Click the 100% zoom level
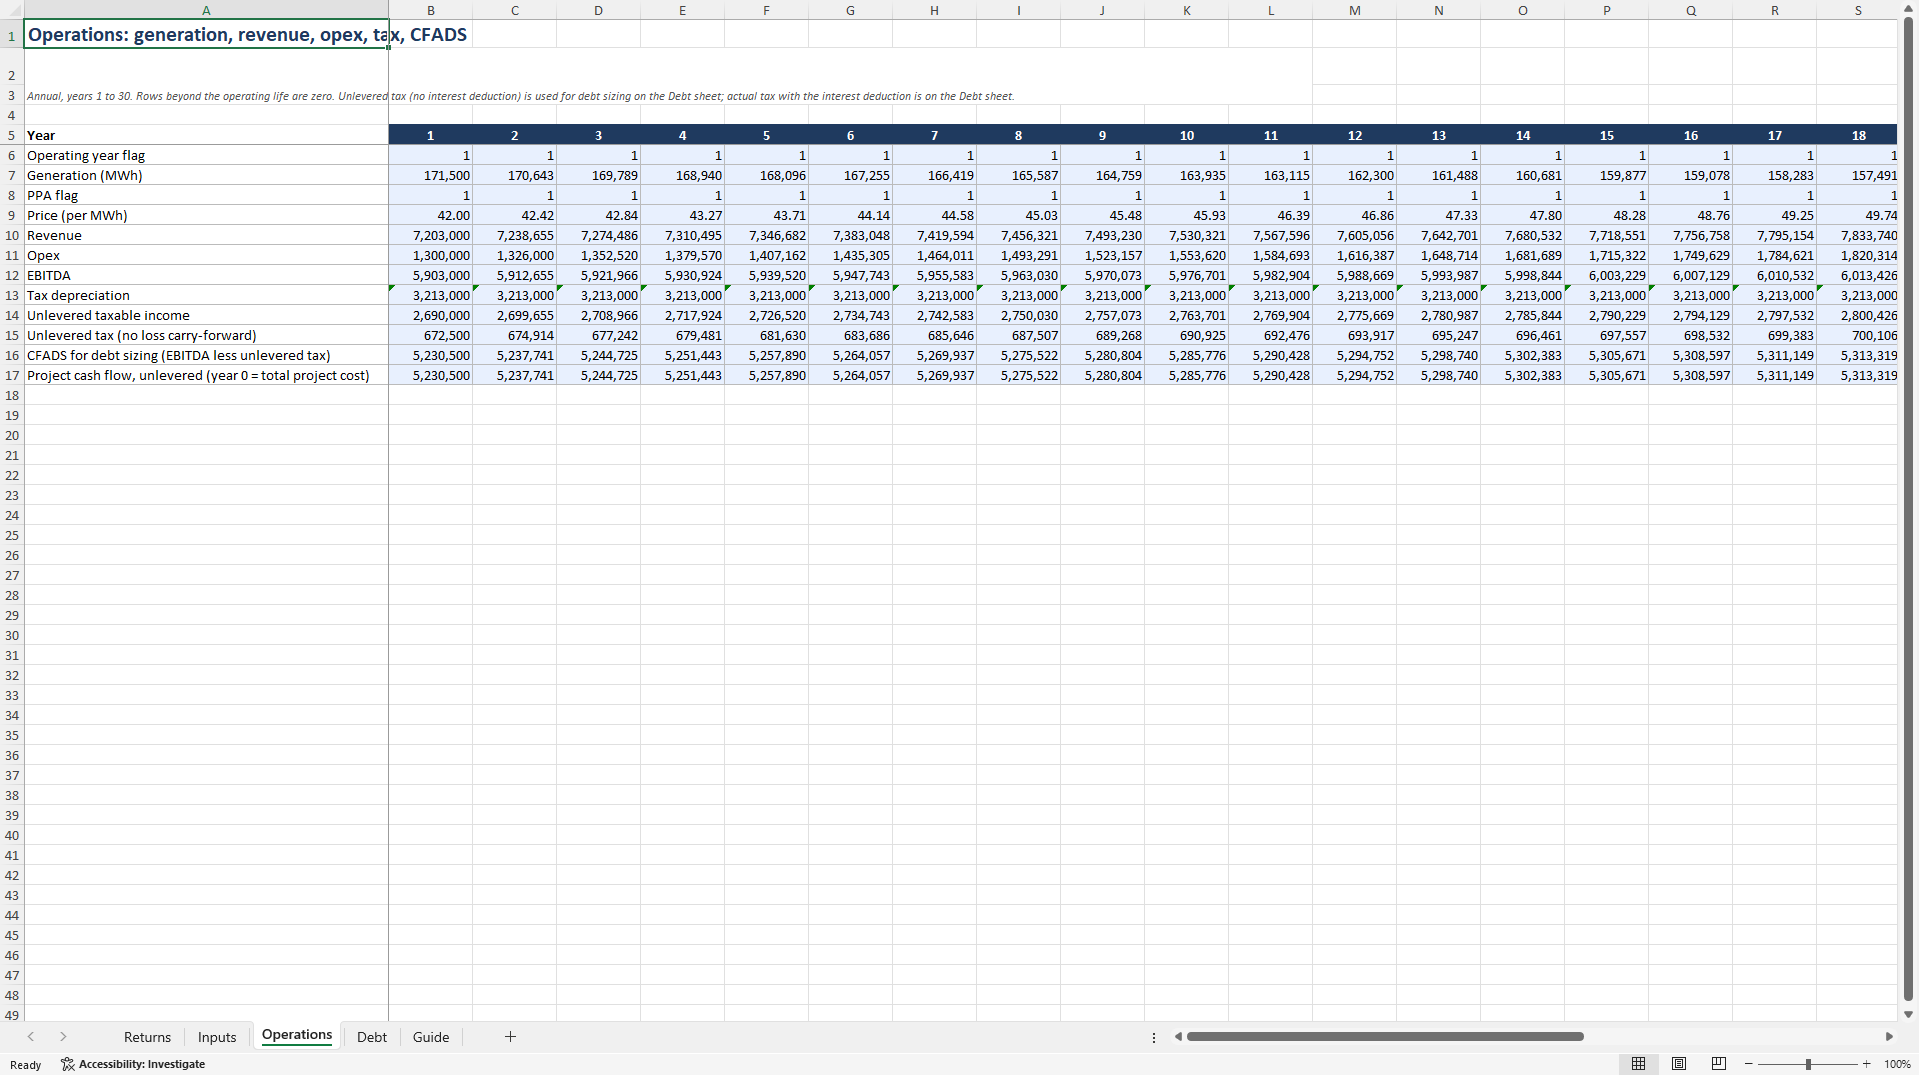The image size is (1919, 1075). coord(1897,1064)
